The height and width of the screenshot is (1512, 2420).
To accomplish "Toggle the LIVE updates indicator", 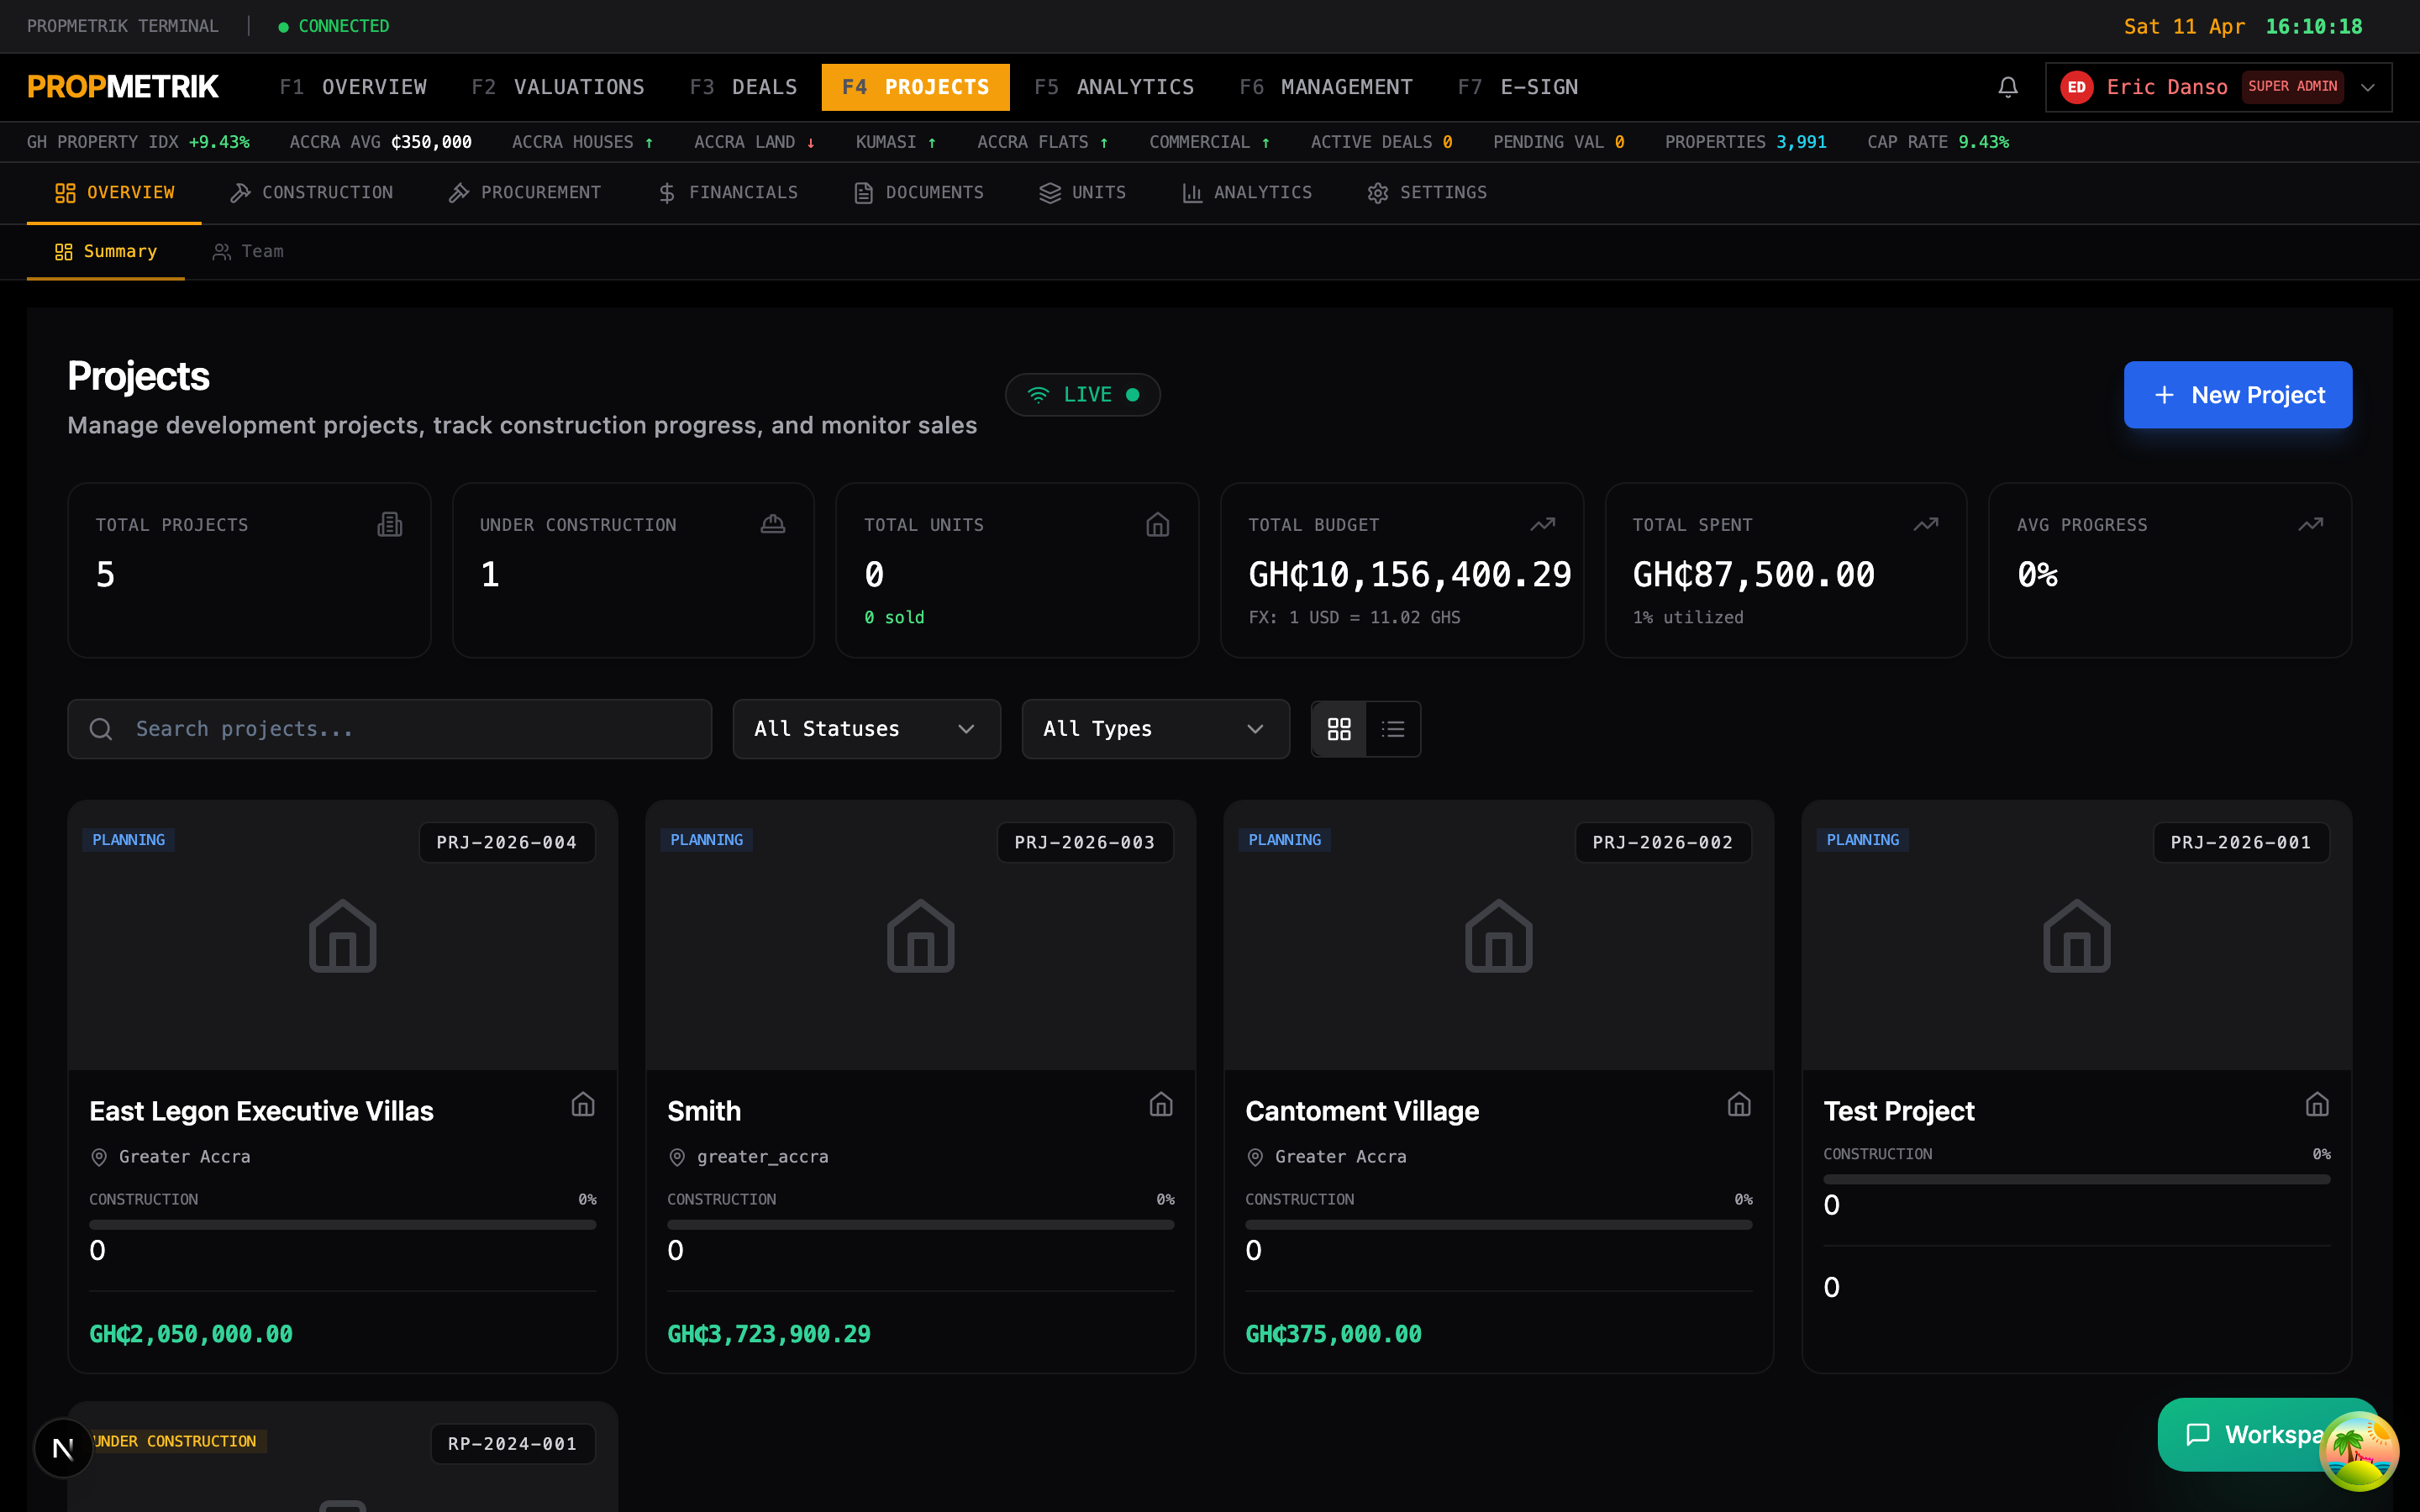I will (x=1082, y=395).
